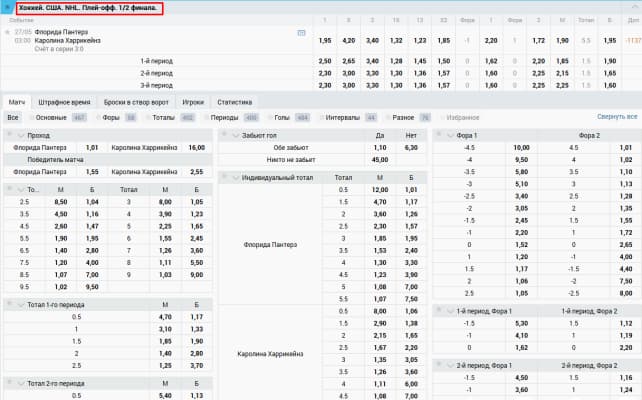Collapse the 2-й период, Фора 1 section
642x400 pixels.
(x=450, y=365)
